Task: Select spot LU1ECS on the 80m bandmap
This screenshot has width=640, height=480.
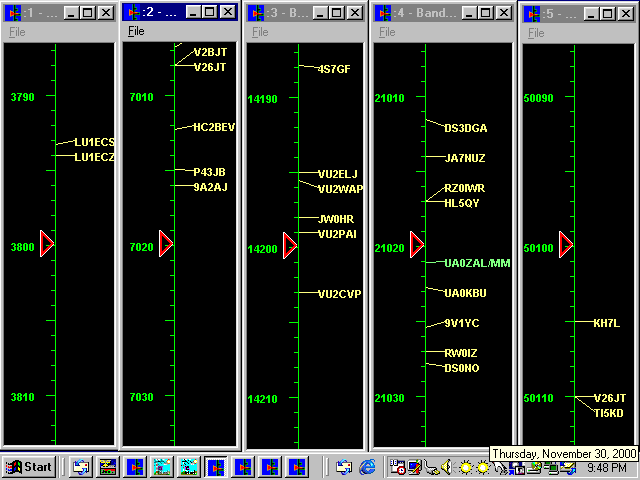Action: pos(94,142)
